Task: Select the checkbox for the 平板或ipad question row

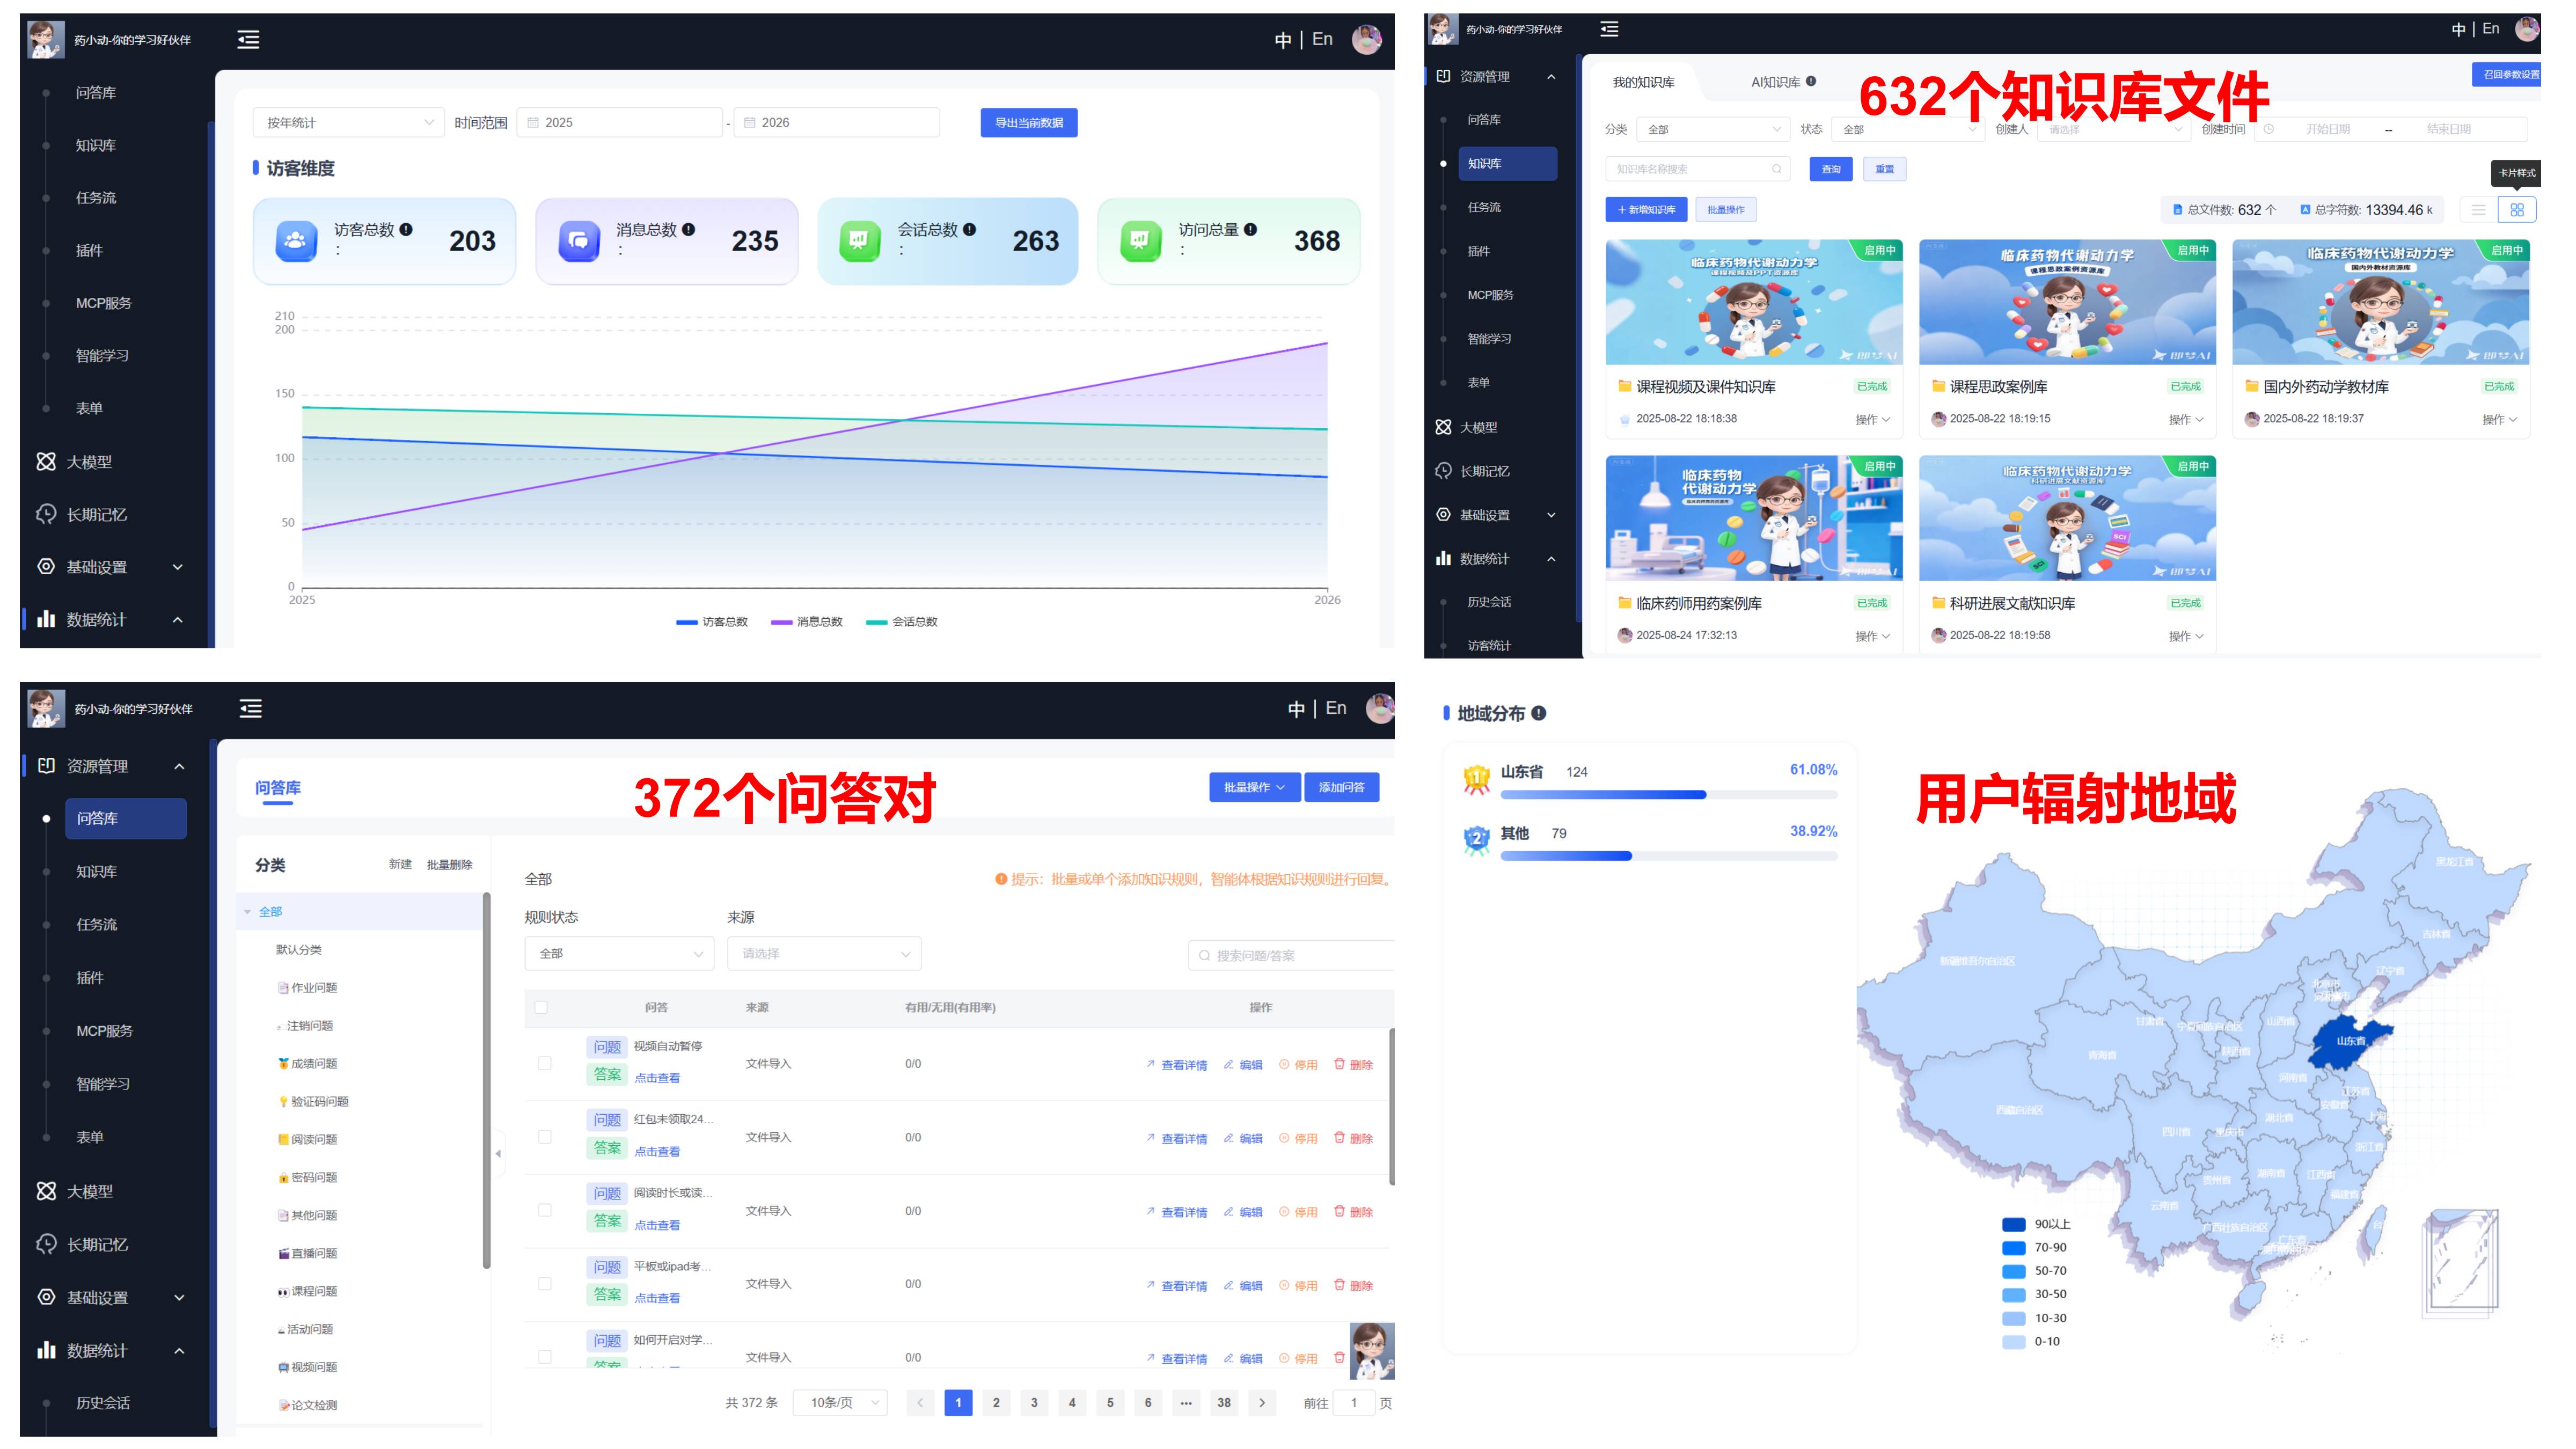Action: point(545,1283)
